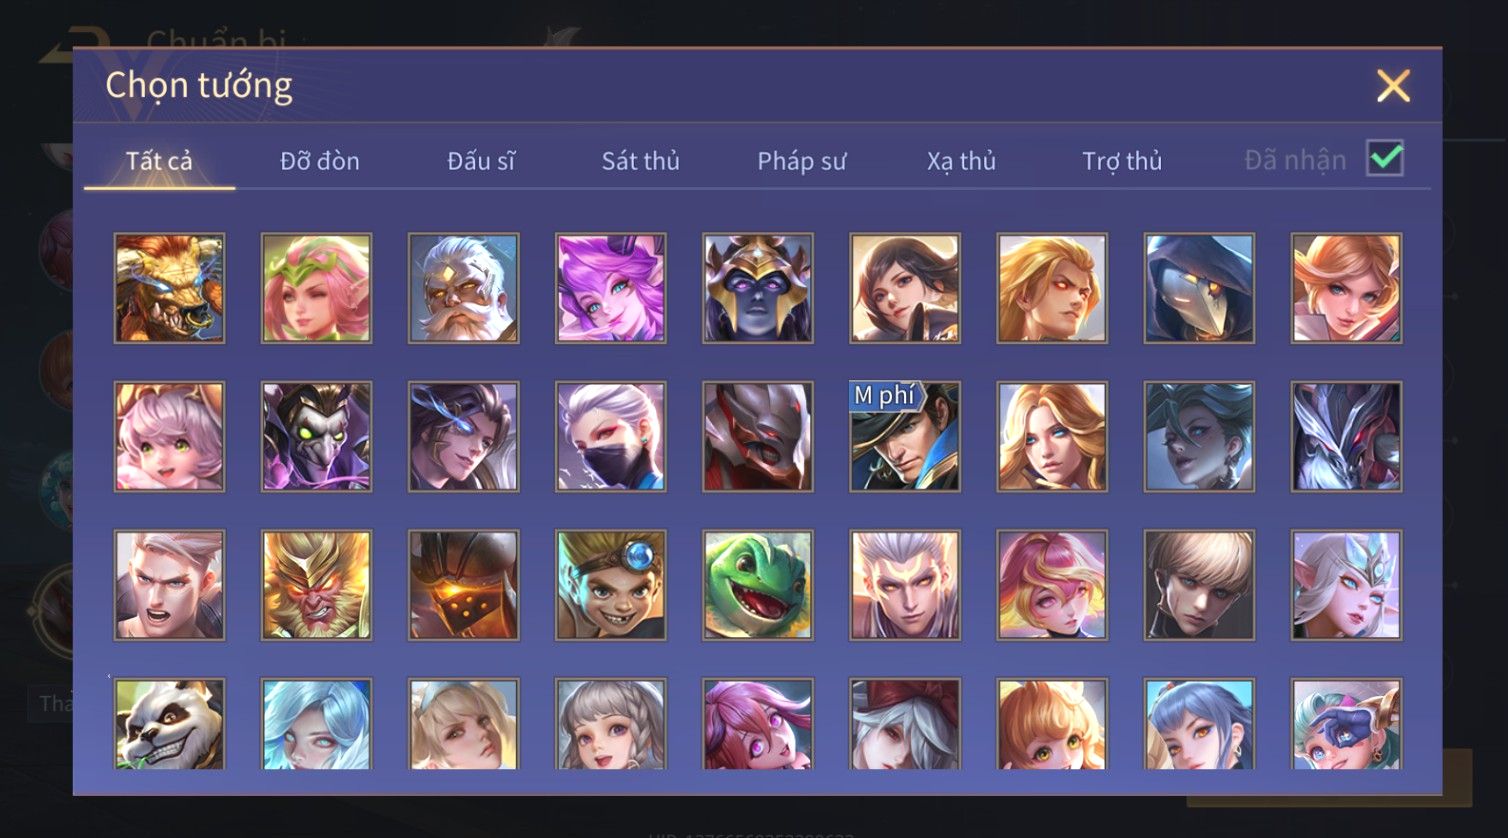
Task: Choose the plague doctor hooded hero
Action: (x=1199, y=288)
